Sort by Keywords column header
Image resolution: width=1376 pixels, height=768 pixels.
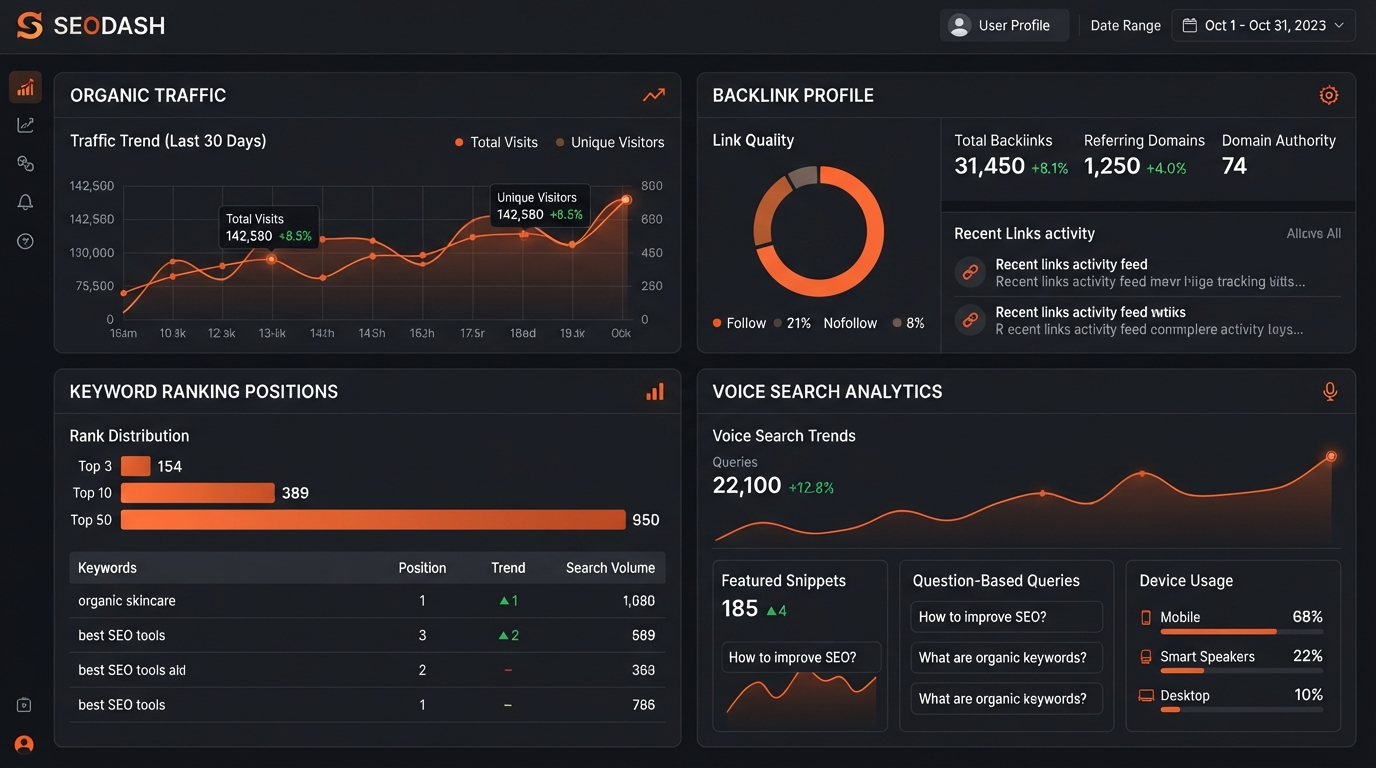[x=107, y=568]
